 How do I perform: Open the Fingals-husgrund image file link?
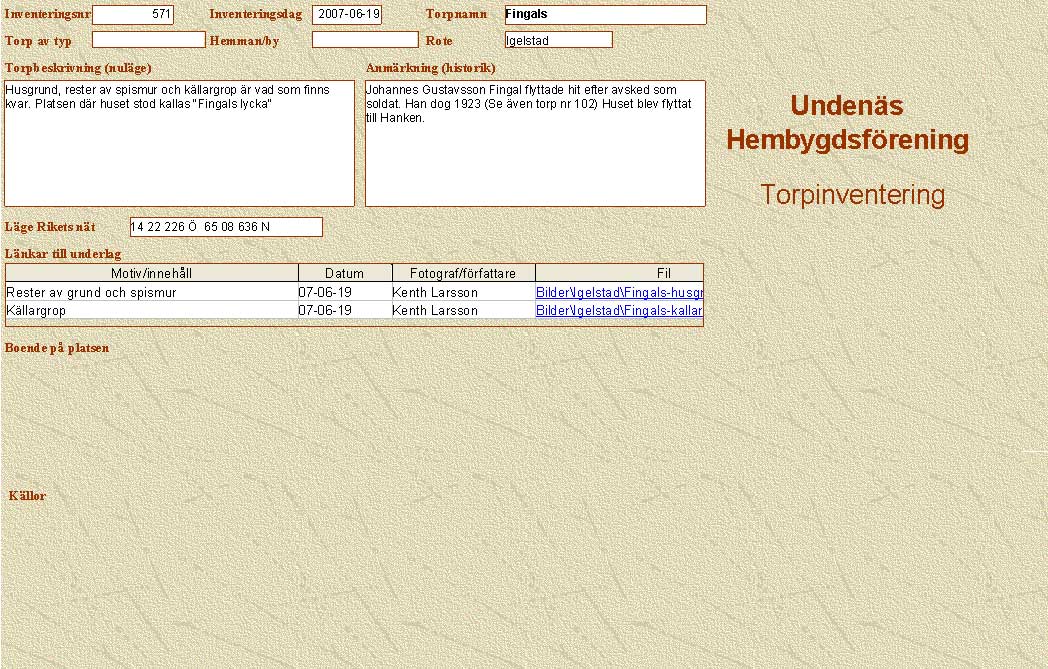(x=619, y=293)
